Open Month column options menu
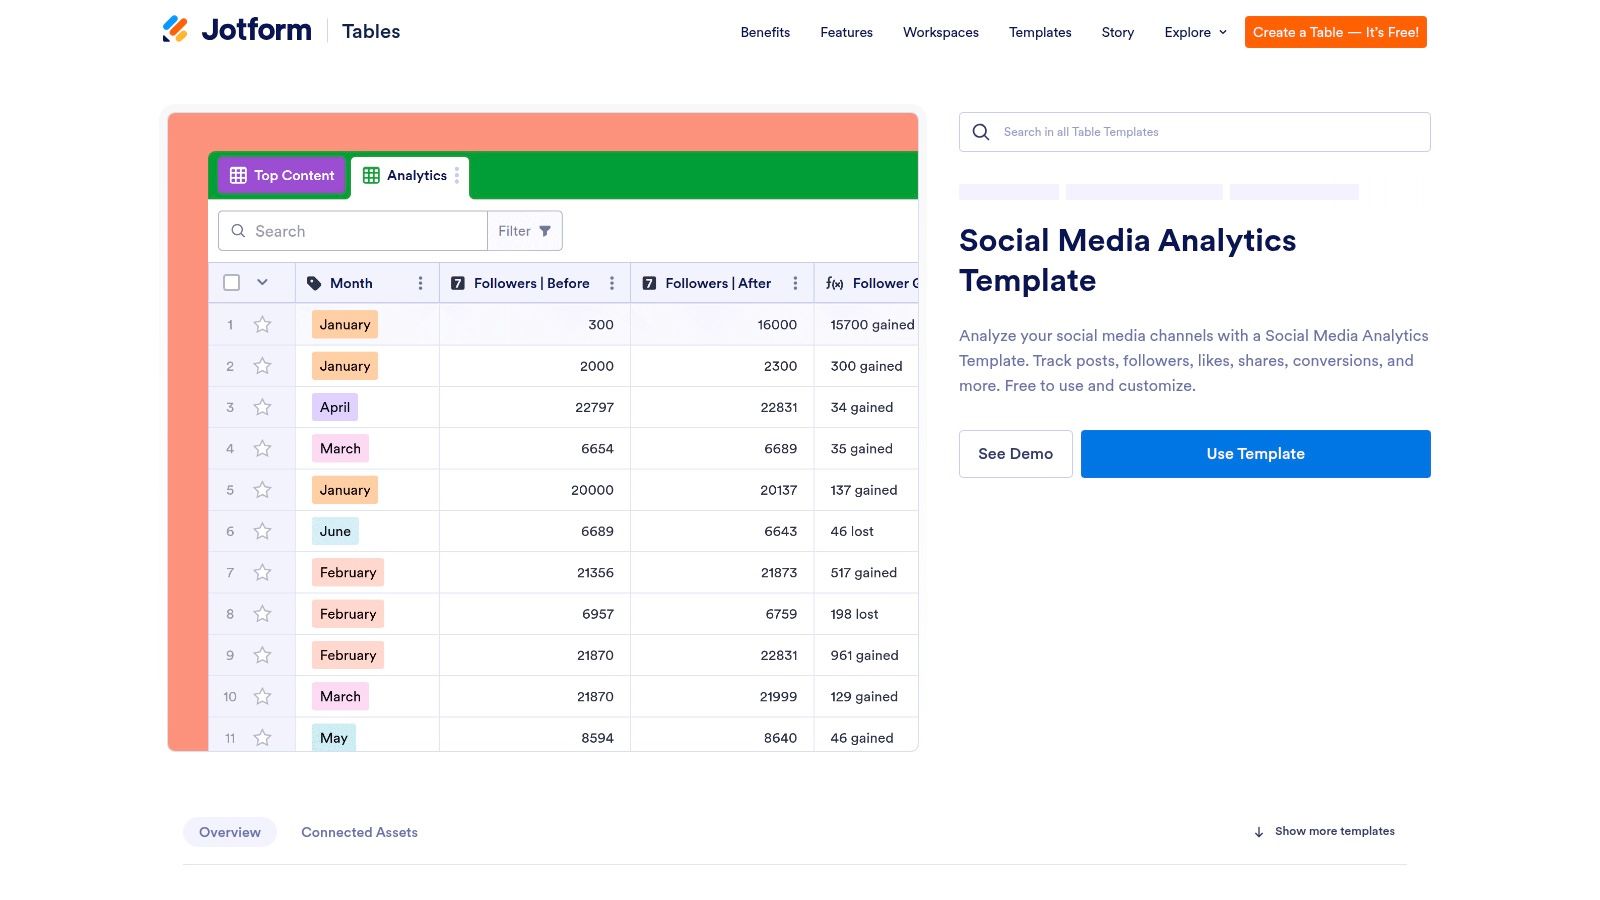Screen dimensions: 1600x900 coord(420,283)
